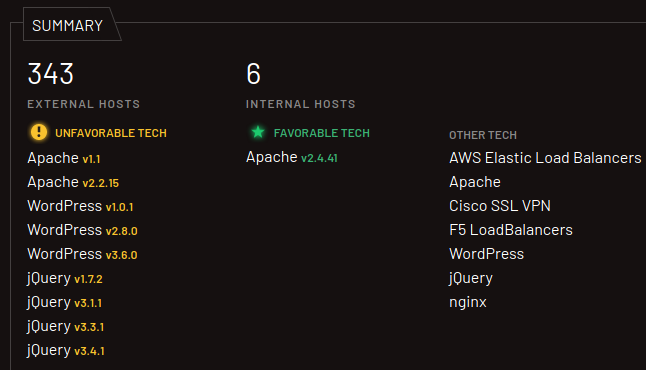Screen dimensions: 646x370
Task: Click Apache v1.1 in unfavorable tech
Action: tap(64, 158)
